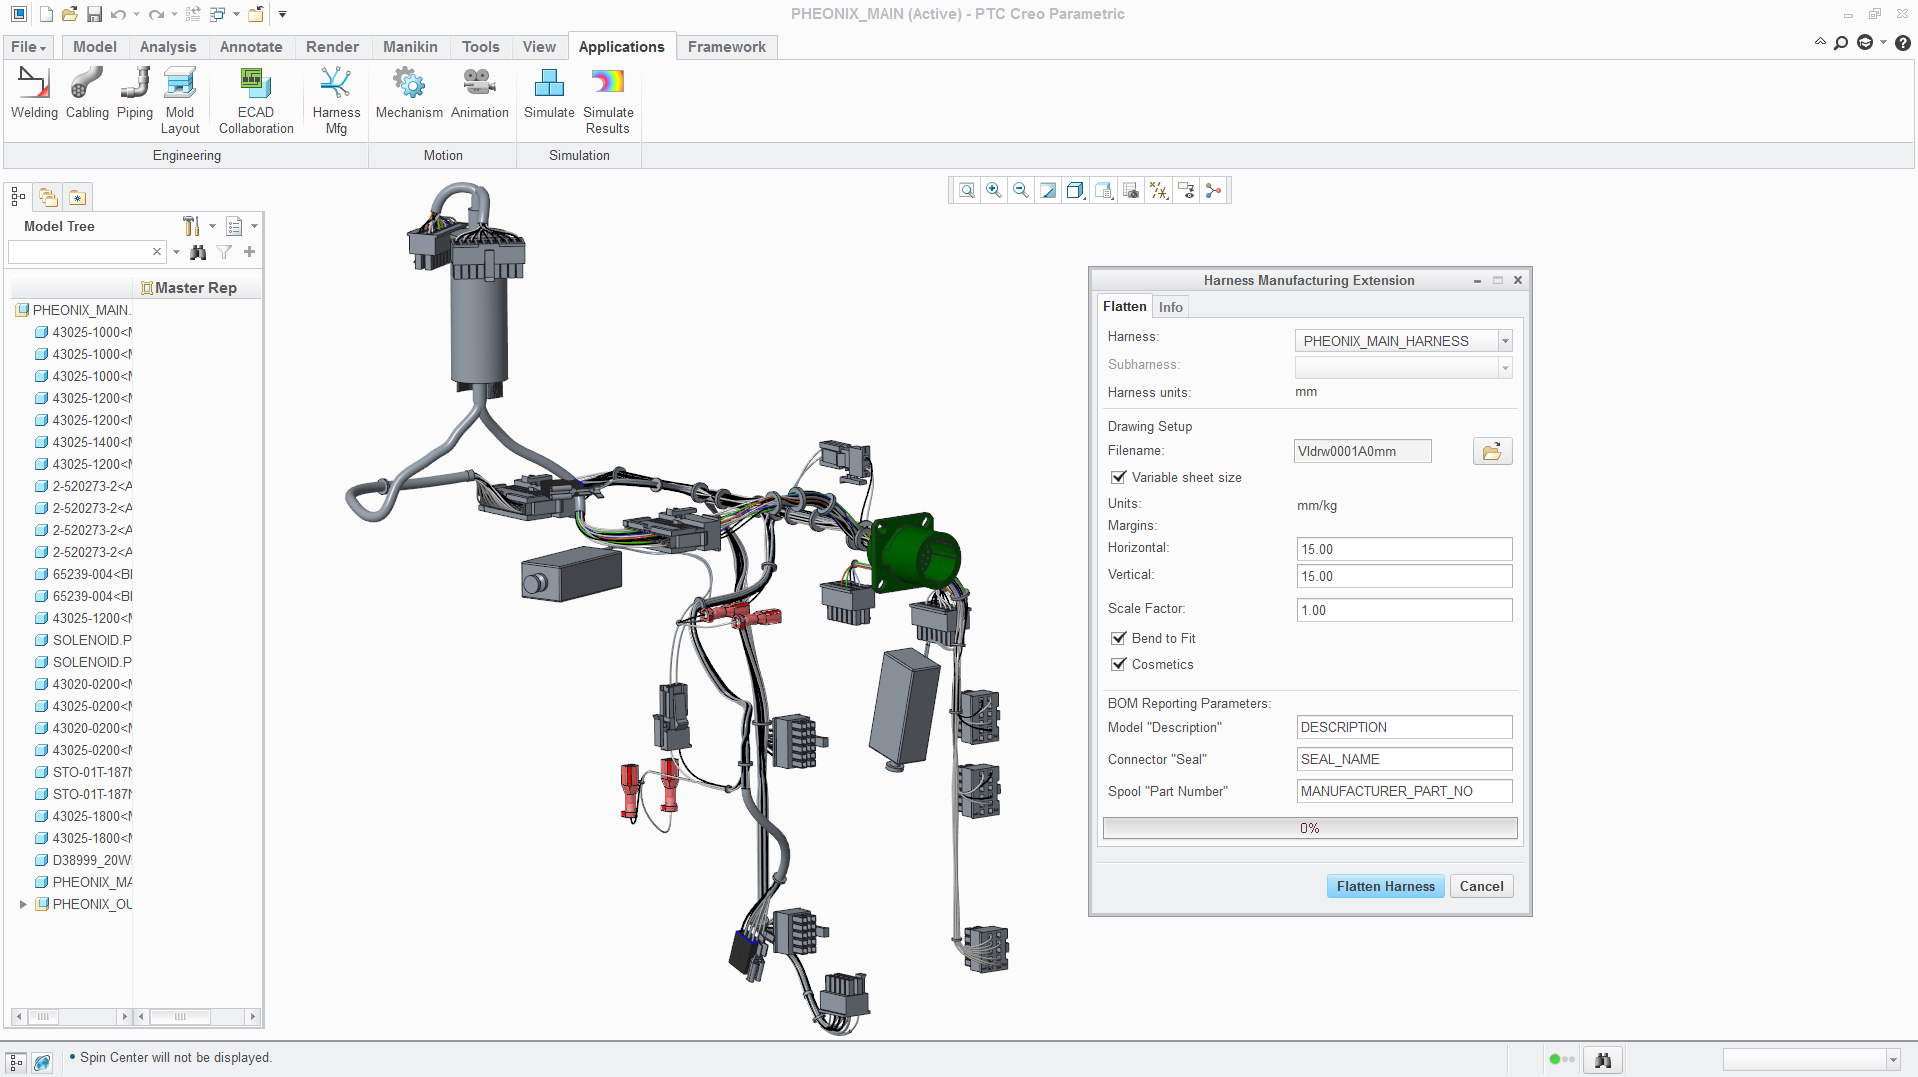Viewport: 1918px width, 1077px height.
Task: Uncheck the Cosmetics checkbox
Action: pyautogui.click(x=1119, y=664)
